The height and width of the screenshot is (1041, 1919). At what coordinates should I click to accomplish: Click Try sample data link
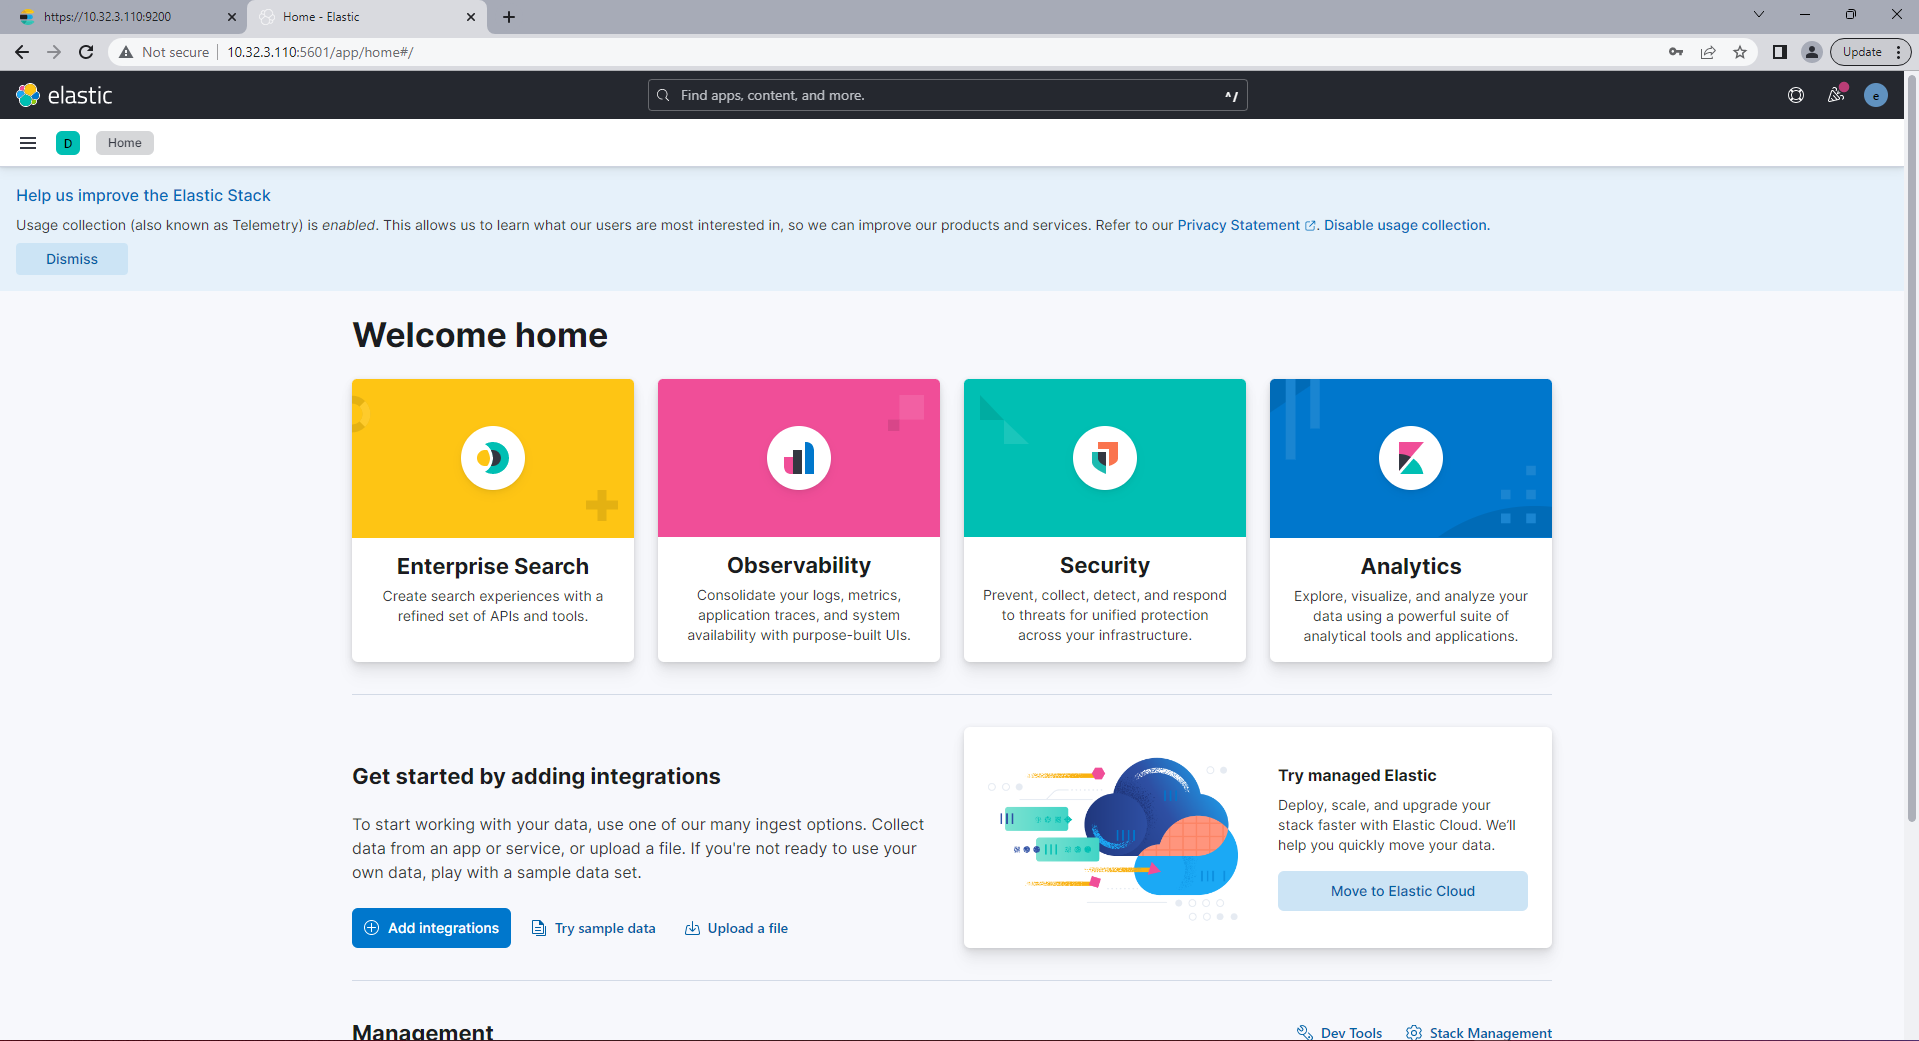coord(594,928)
